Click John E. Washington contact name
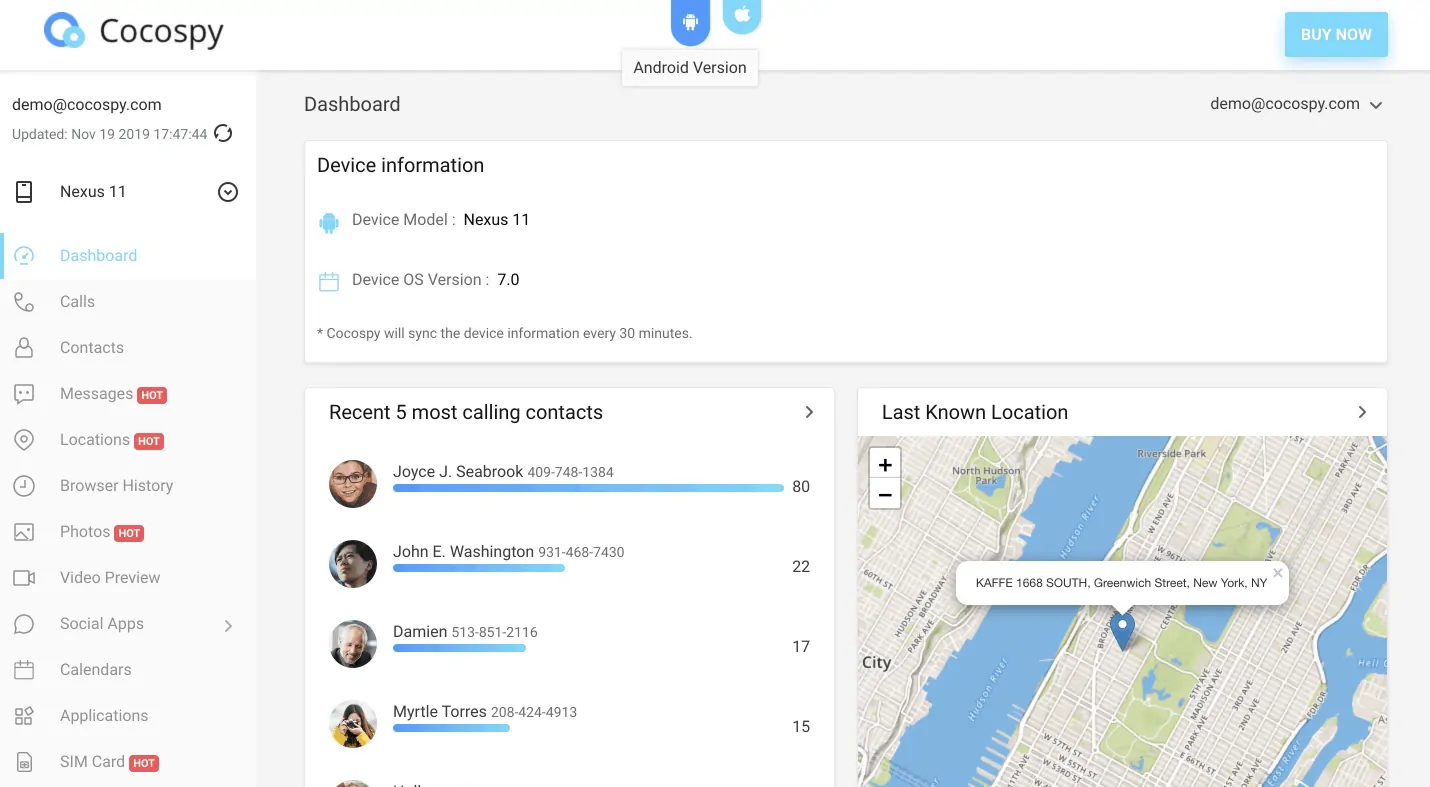Viewport: 1430px width, 787px height. (x=463, y=551)
